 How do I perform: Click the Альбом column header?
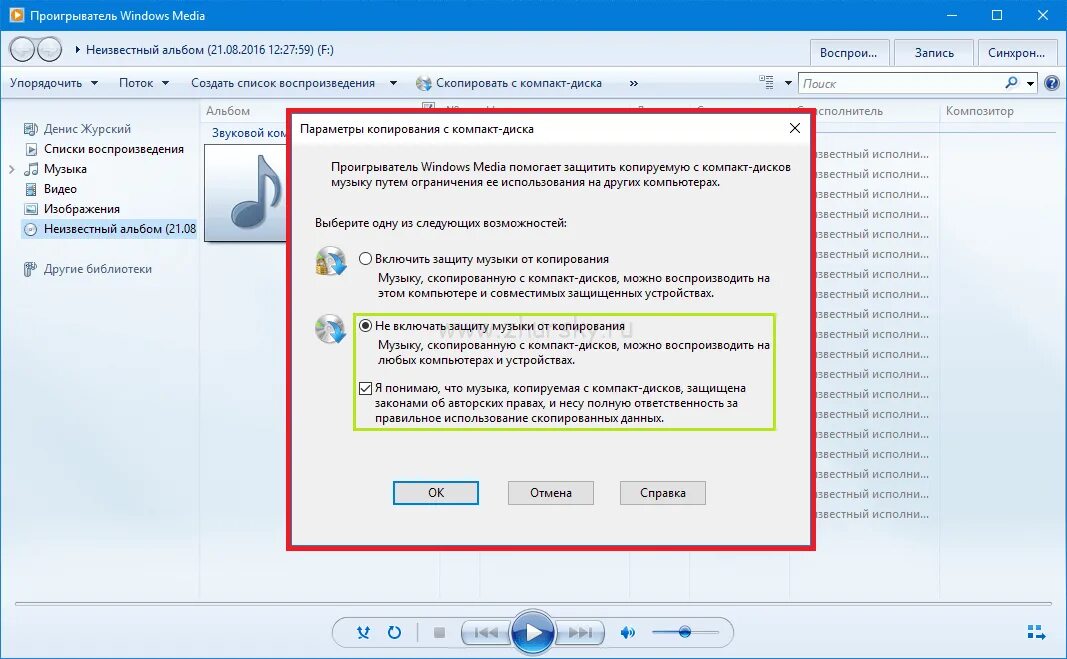pos(228,110)
